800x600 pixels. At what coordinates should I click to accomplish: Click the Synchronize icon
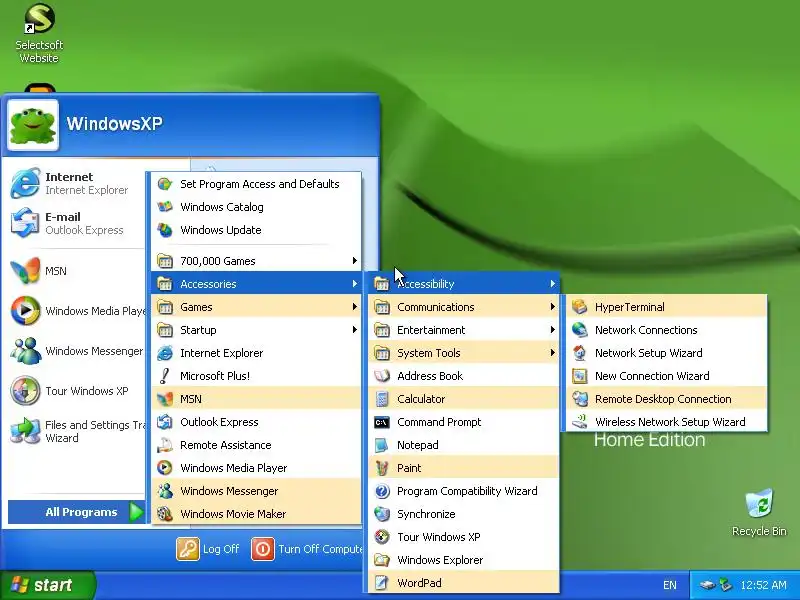tap(382, 514)
